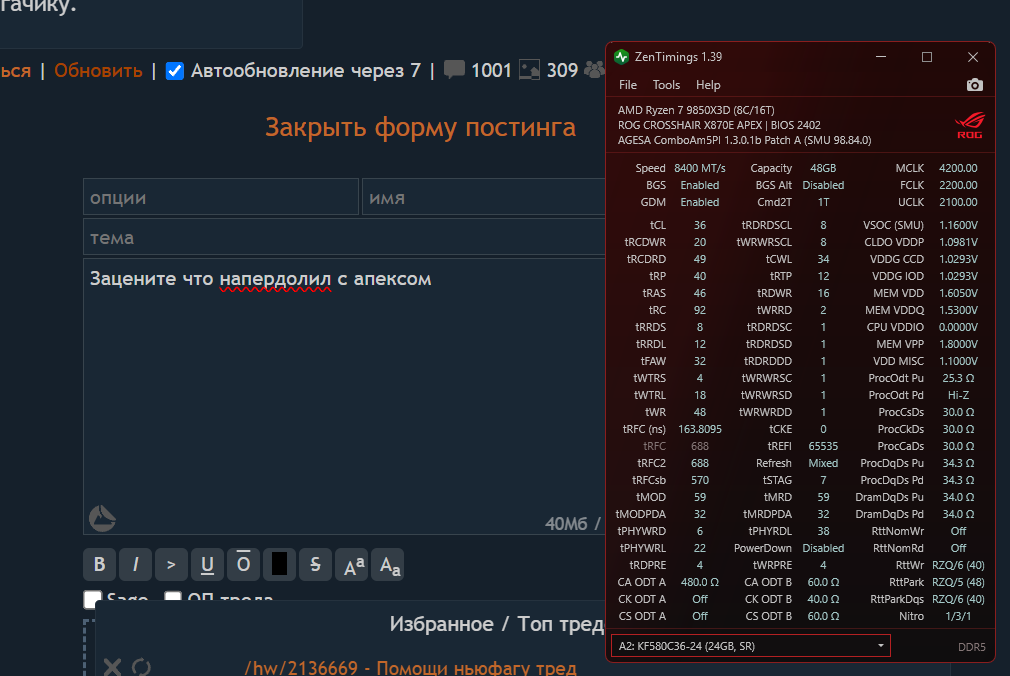Click the RttPark value RZQ/5 (48)
Image resolution: width=1010 pixels, height=676 pixels.
coord(958,582)
